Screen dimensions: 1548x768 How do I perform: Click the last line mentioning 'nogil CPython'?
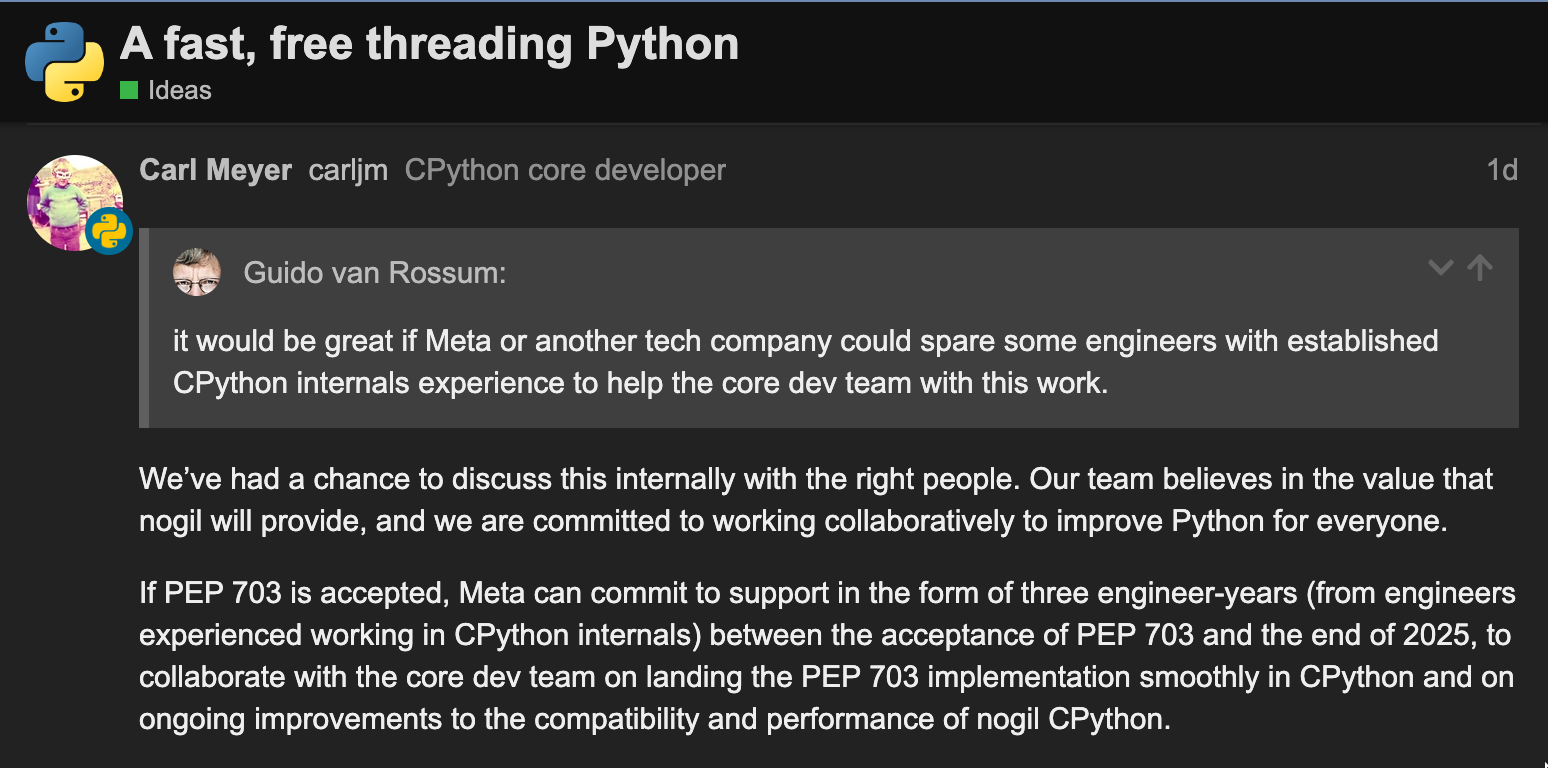click(x=655, y=719)
